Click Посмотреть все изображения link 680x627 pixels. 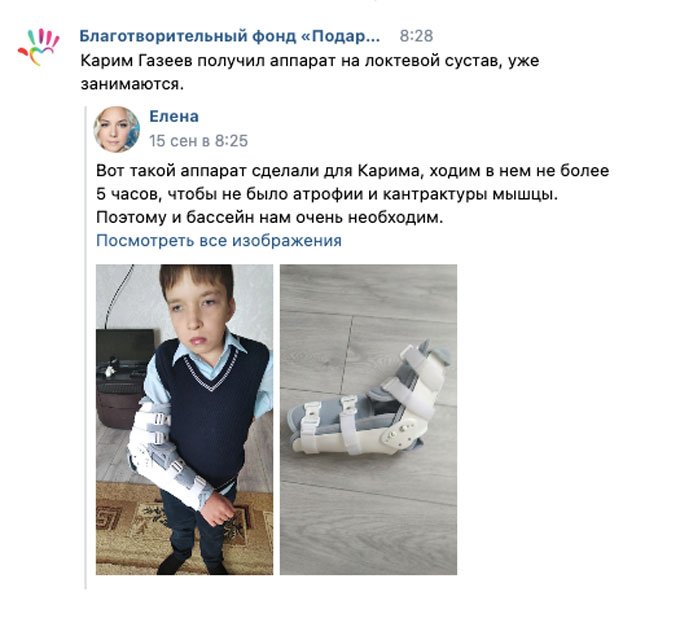pyautogui.click(x=219, y=240)
